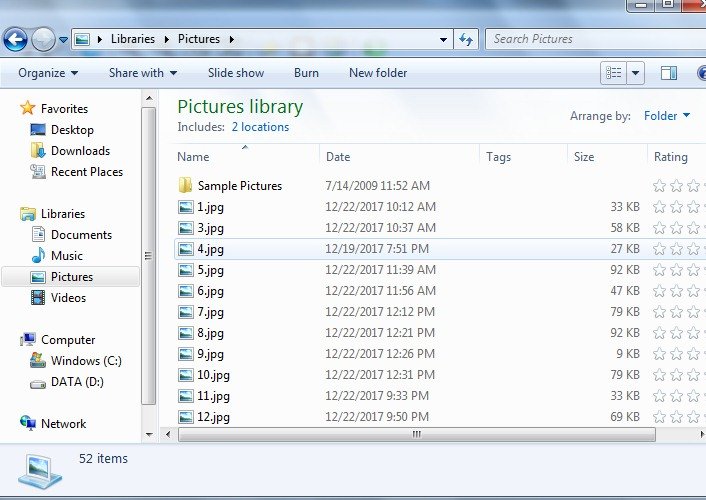Open recent pages dropdown beside Forward button
706x500 pixels.
[63, 40]
